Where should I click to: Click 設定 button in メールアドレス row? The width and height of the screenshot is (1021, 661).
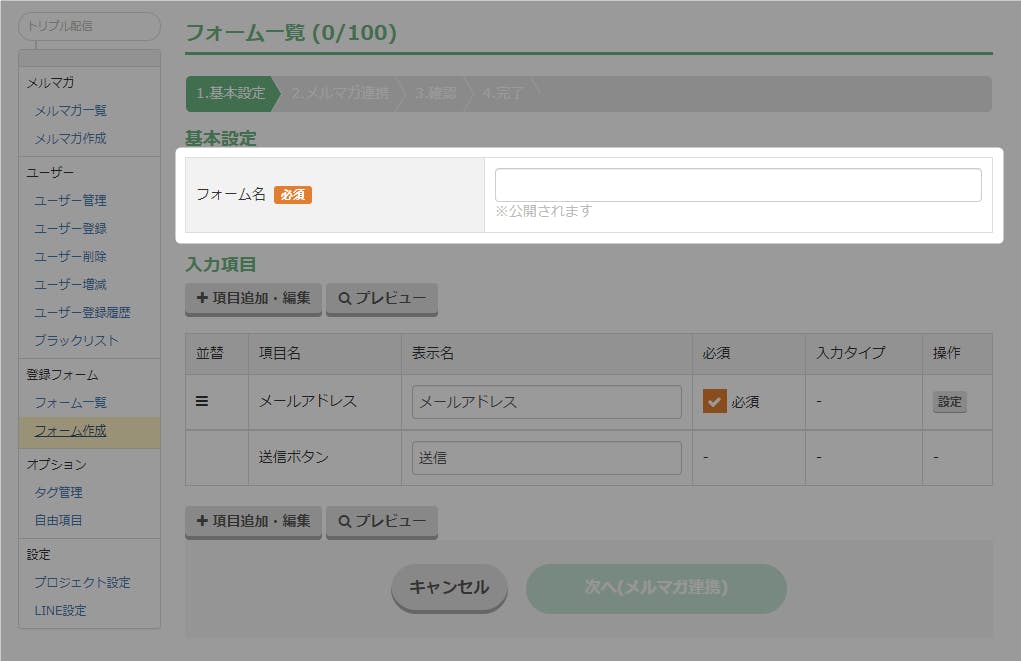(x=949, y=402)
